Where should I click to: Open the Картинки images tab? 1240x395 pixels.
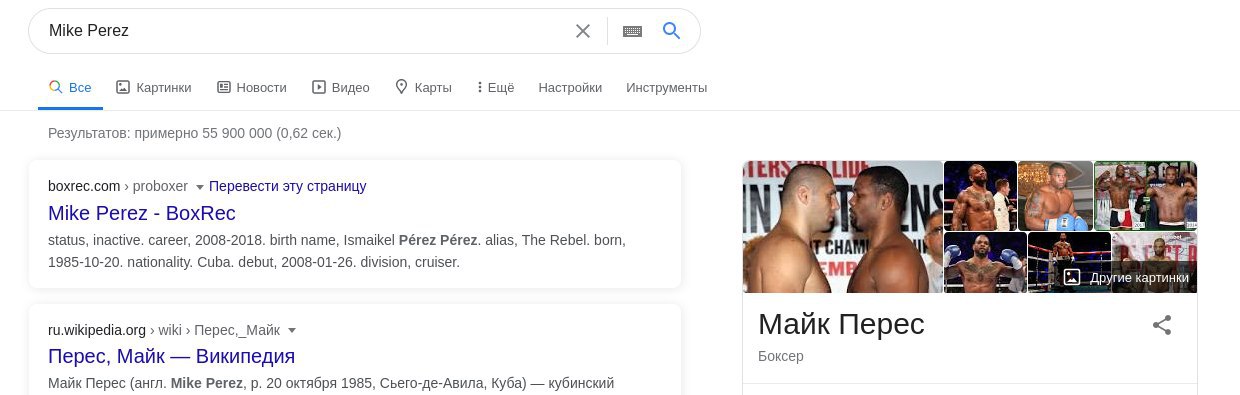point(153,87)
